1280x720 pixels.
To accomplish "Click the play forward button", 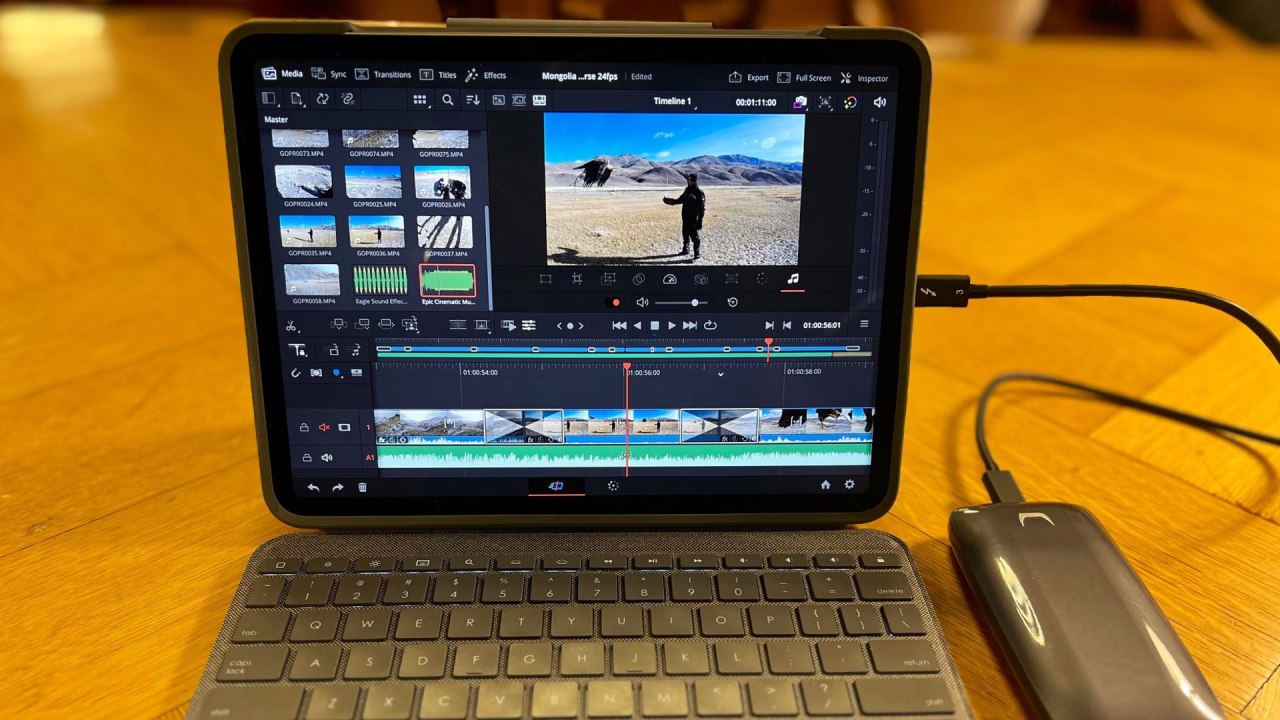I will click(x=672, y=325).
